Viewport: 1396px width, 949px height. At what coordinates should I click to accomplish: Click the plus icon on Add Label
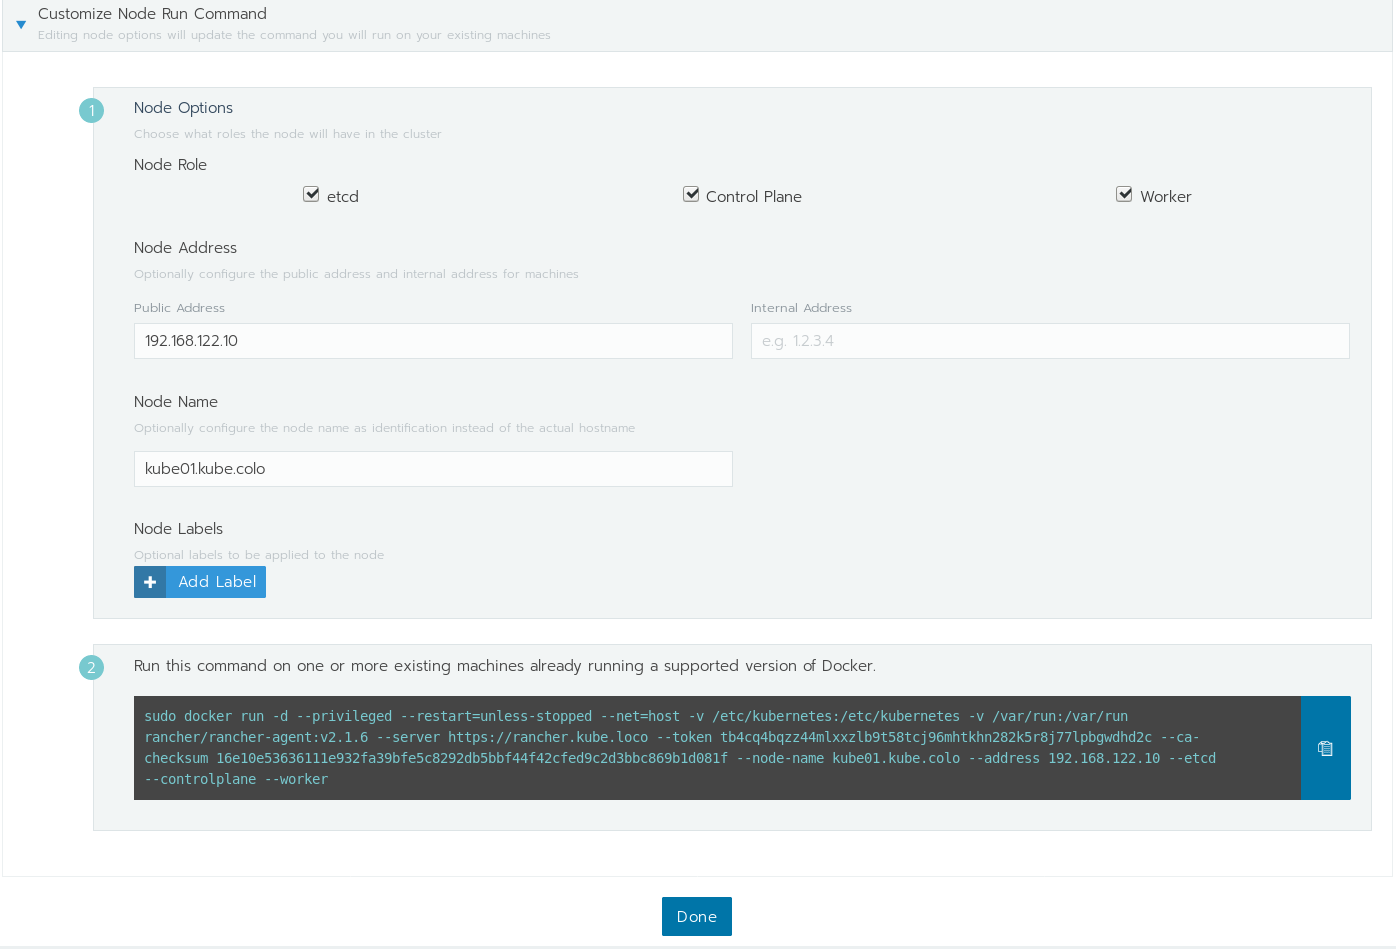[x=150, y=582]
